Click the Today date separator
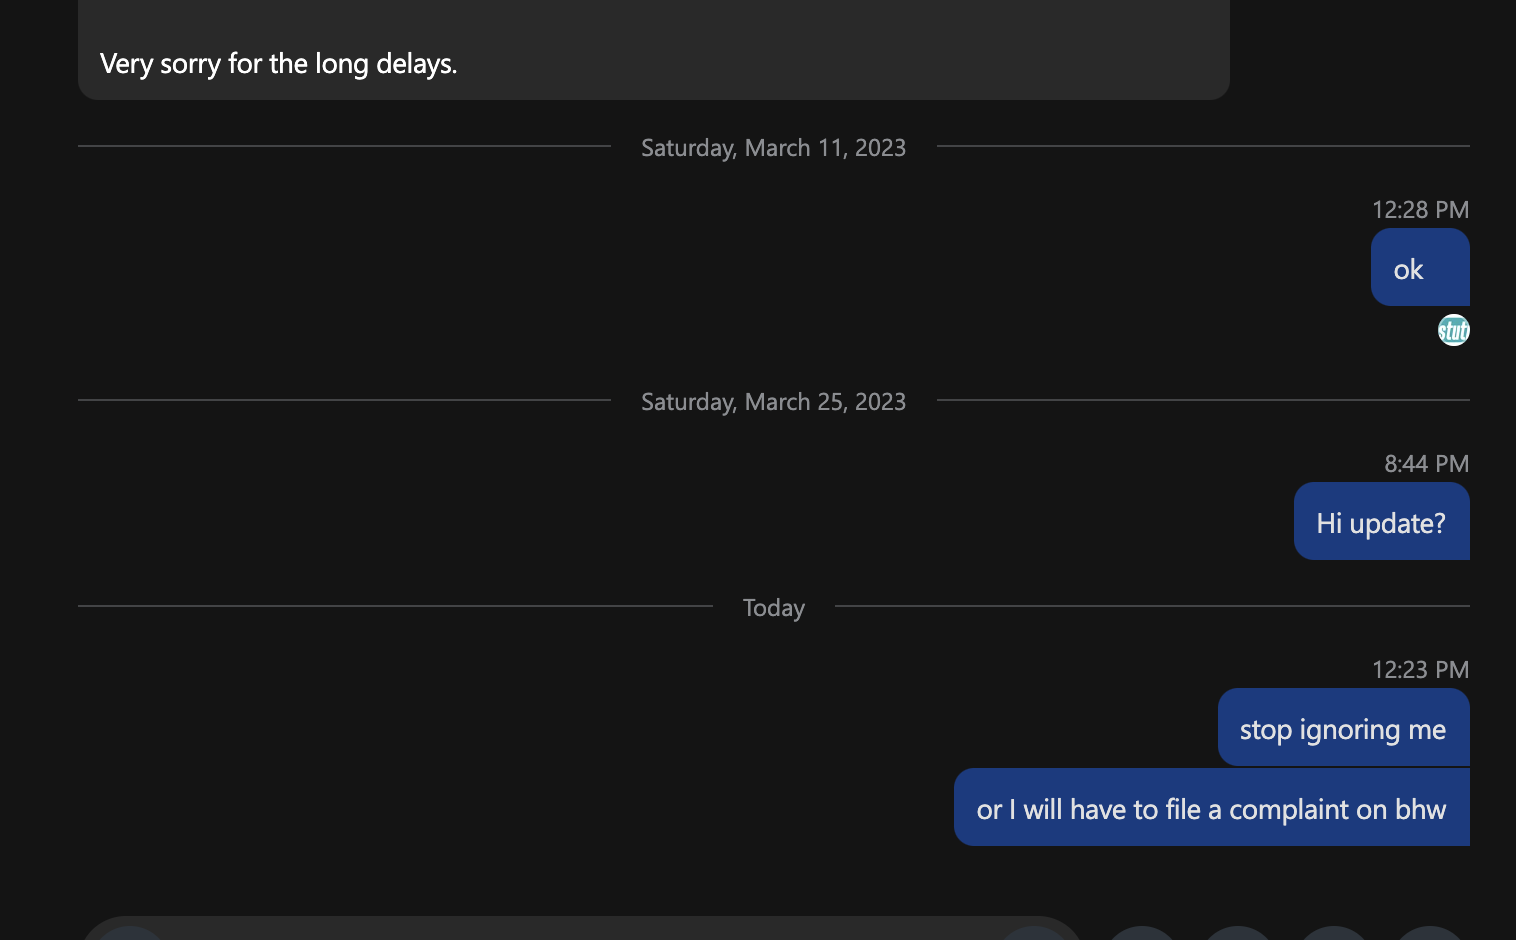 click(774, 607)
